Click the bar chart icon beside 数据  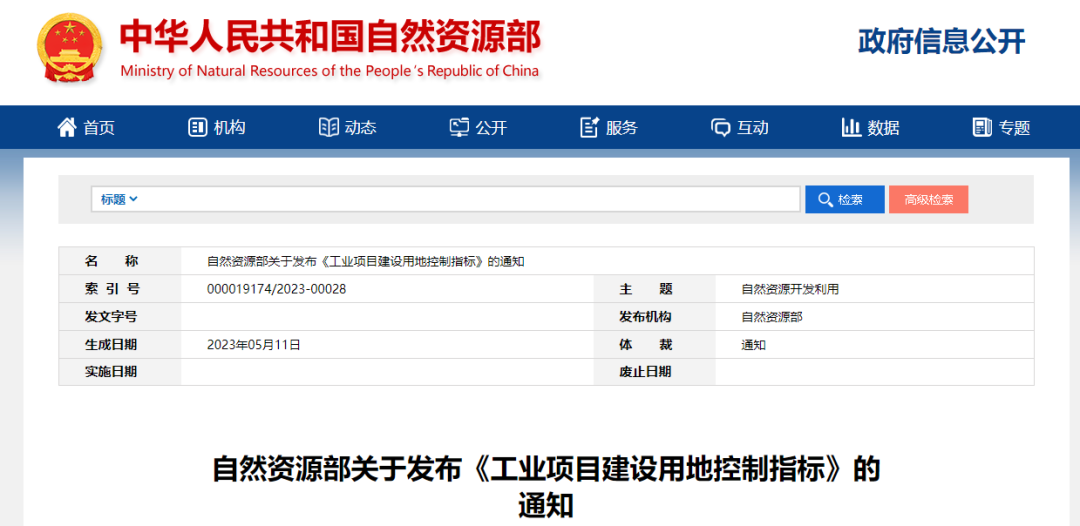click(851, 127)
